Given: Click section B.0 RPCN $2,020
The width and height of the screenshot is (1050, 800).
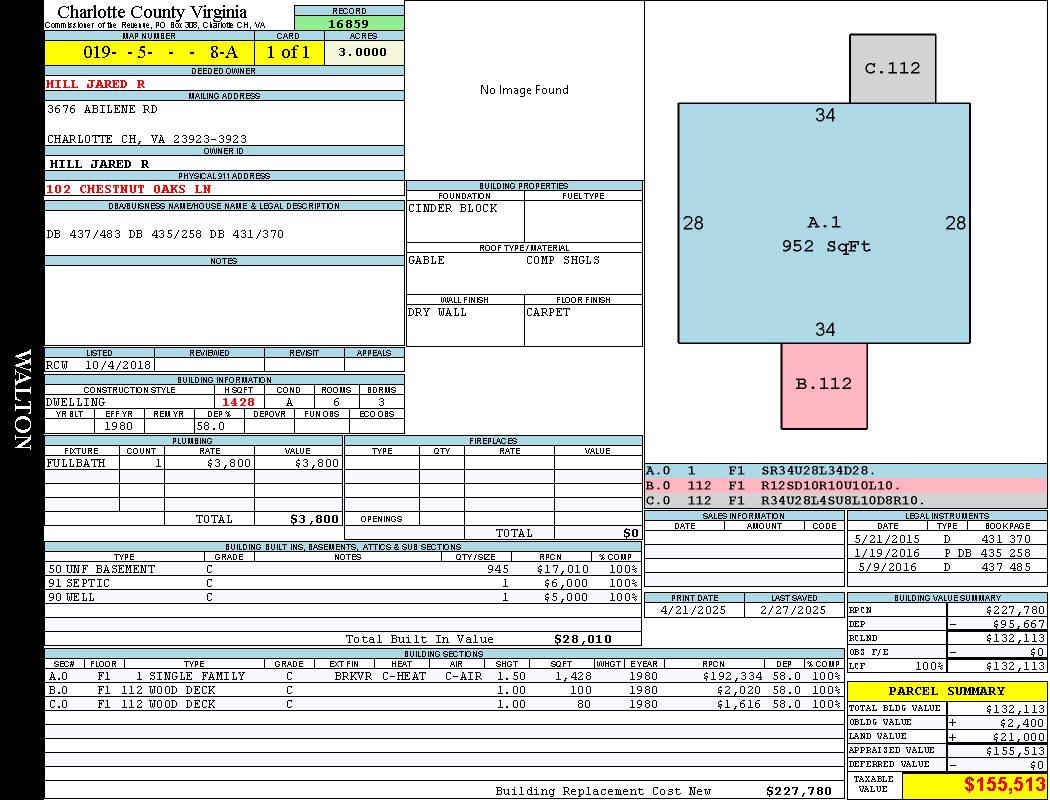Looking at the screenshot, I should [x=739, y=690].
